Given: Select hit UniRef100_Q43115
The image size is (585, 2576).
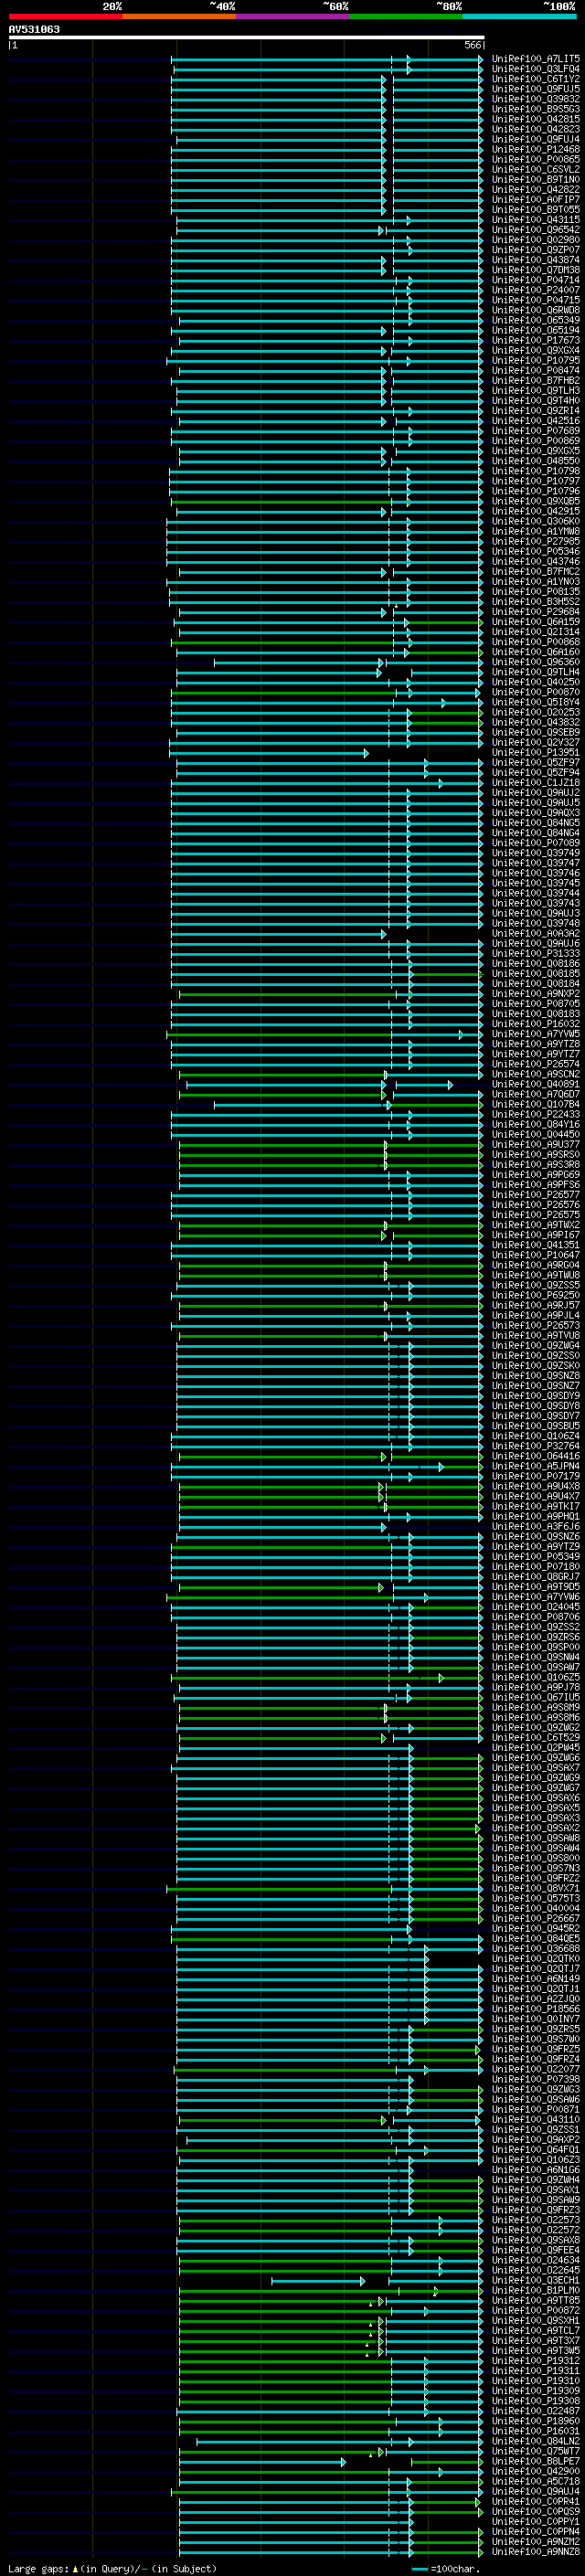Looking at the screenshot, I should point(536,220).
